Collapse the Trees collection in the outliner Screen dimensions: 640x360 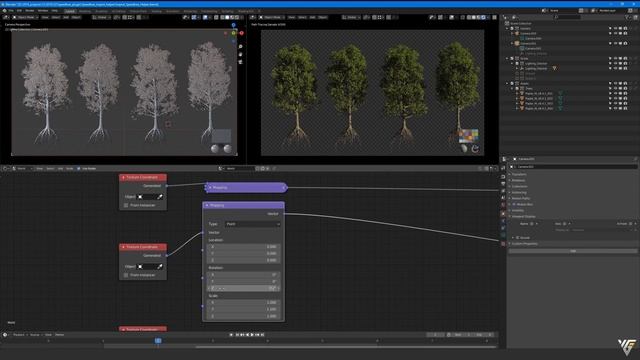click(512, 89)
